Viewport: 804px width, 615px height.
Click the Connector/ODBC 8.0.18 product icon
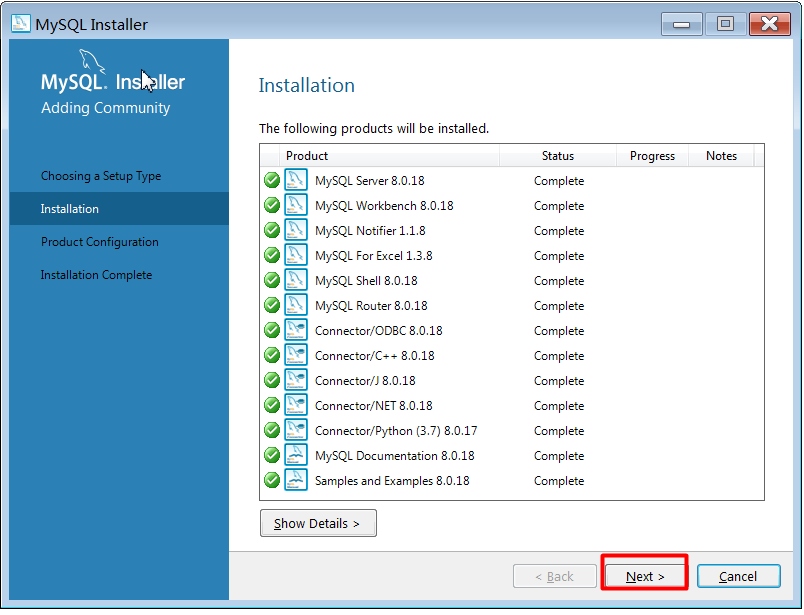(296, 331)
